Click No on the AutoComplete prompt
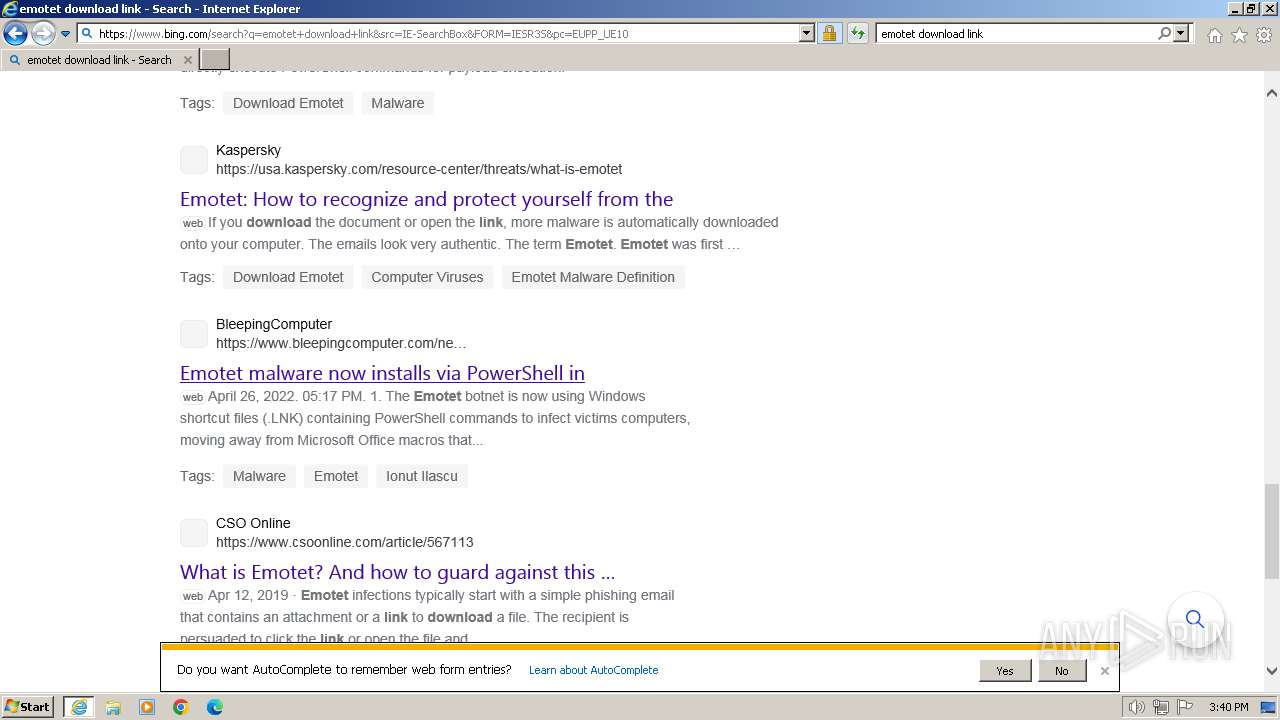 (1061, 671)
